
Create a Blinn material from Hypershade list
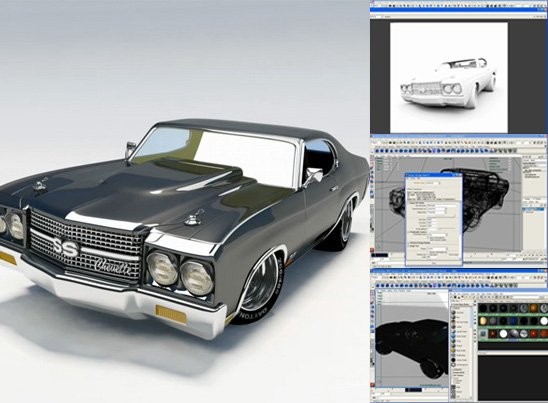tap(453, 317)
